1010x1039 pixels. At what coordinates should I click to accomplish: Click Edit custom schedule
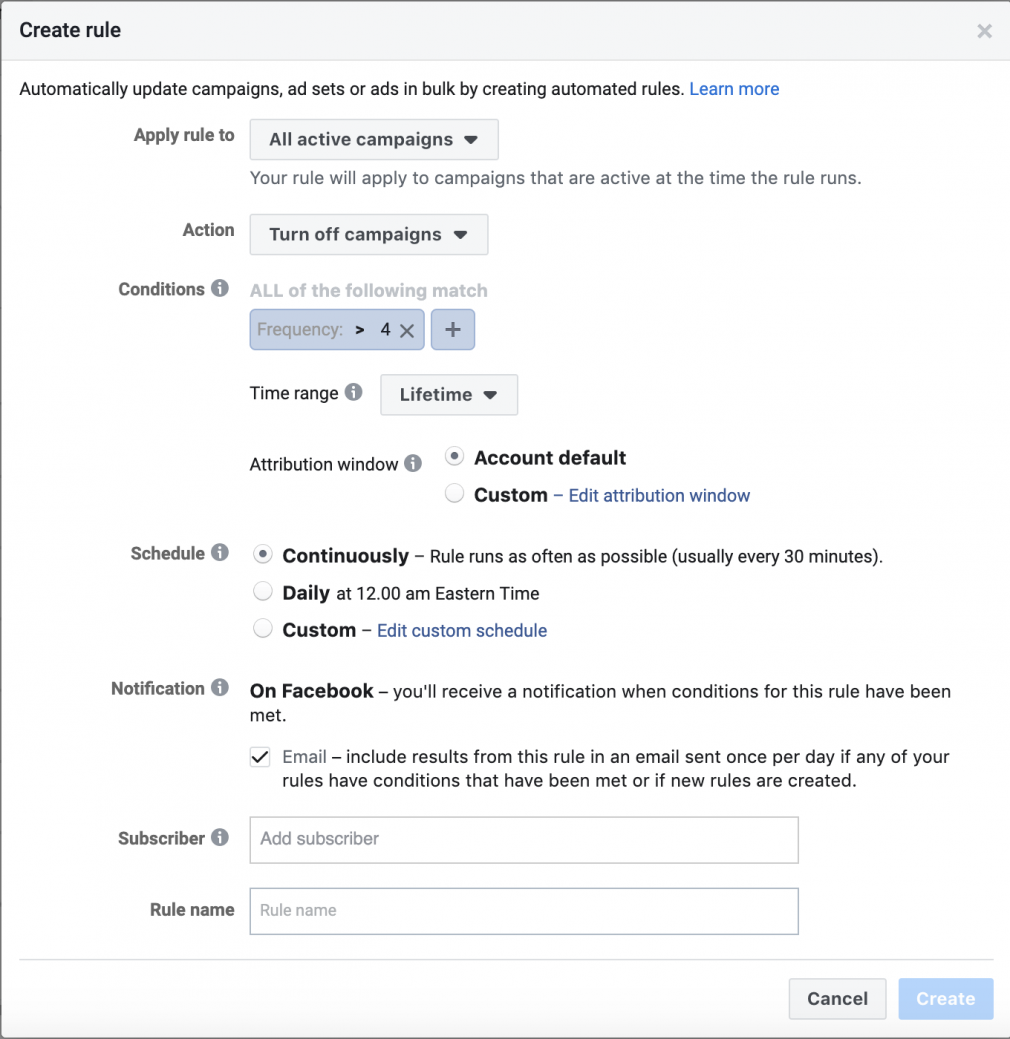coord(461,630)
